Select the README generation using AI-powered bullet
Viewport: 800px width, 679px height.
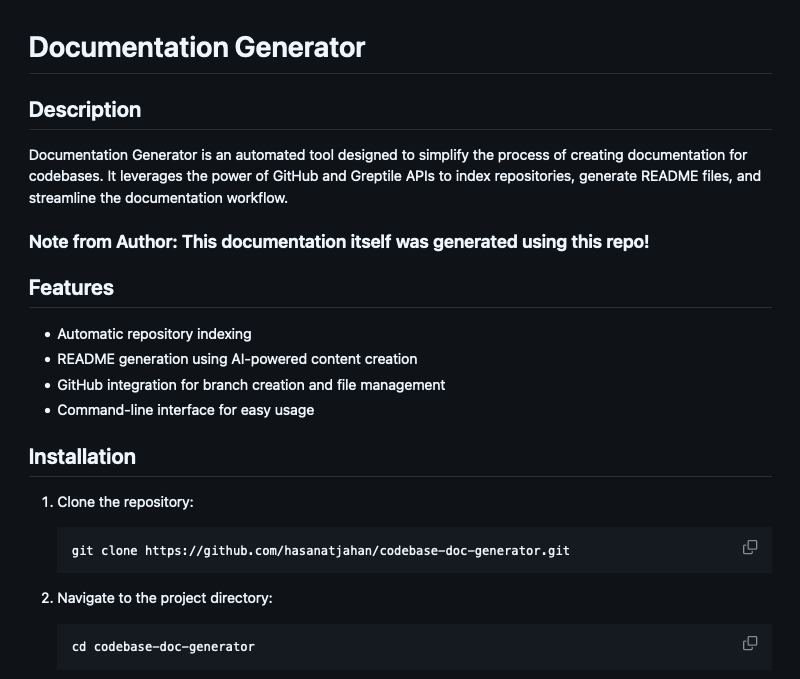(237, 359)
